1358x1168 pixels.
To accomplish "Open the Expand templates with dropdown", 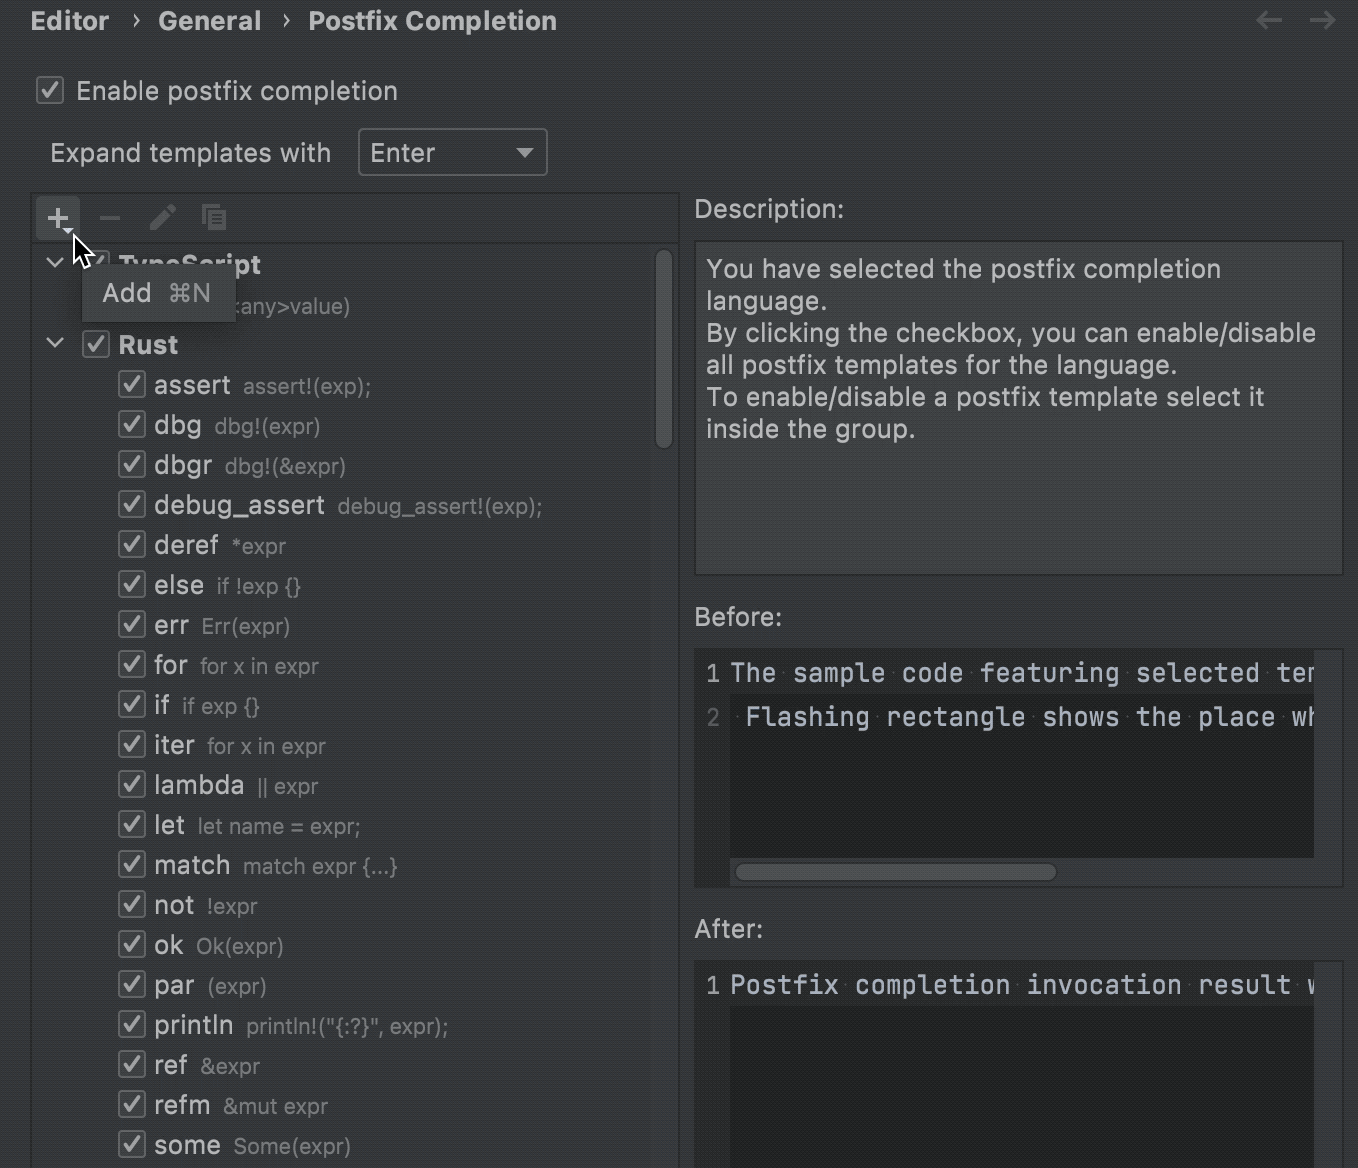I will click(x=452, y=152).
